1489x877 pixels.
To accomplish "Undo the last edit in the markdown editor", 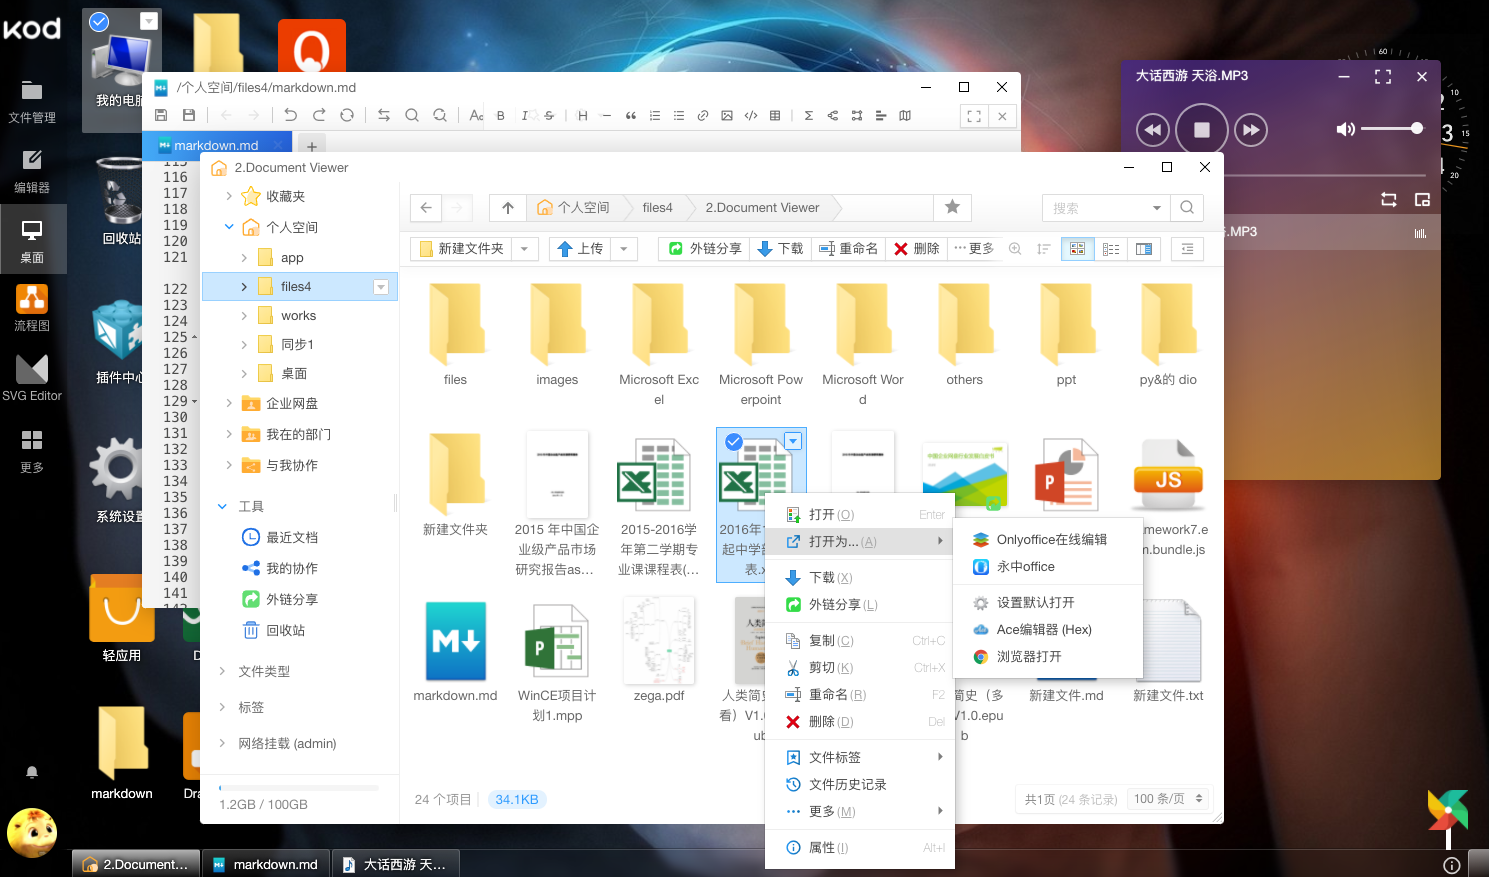I will 290,115.
